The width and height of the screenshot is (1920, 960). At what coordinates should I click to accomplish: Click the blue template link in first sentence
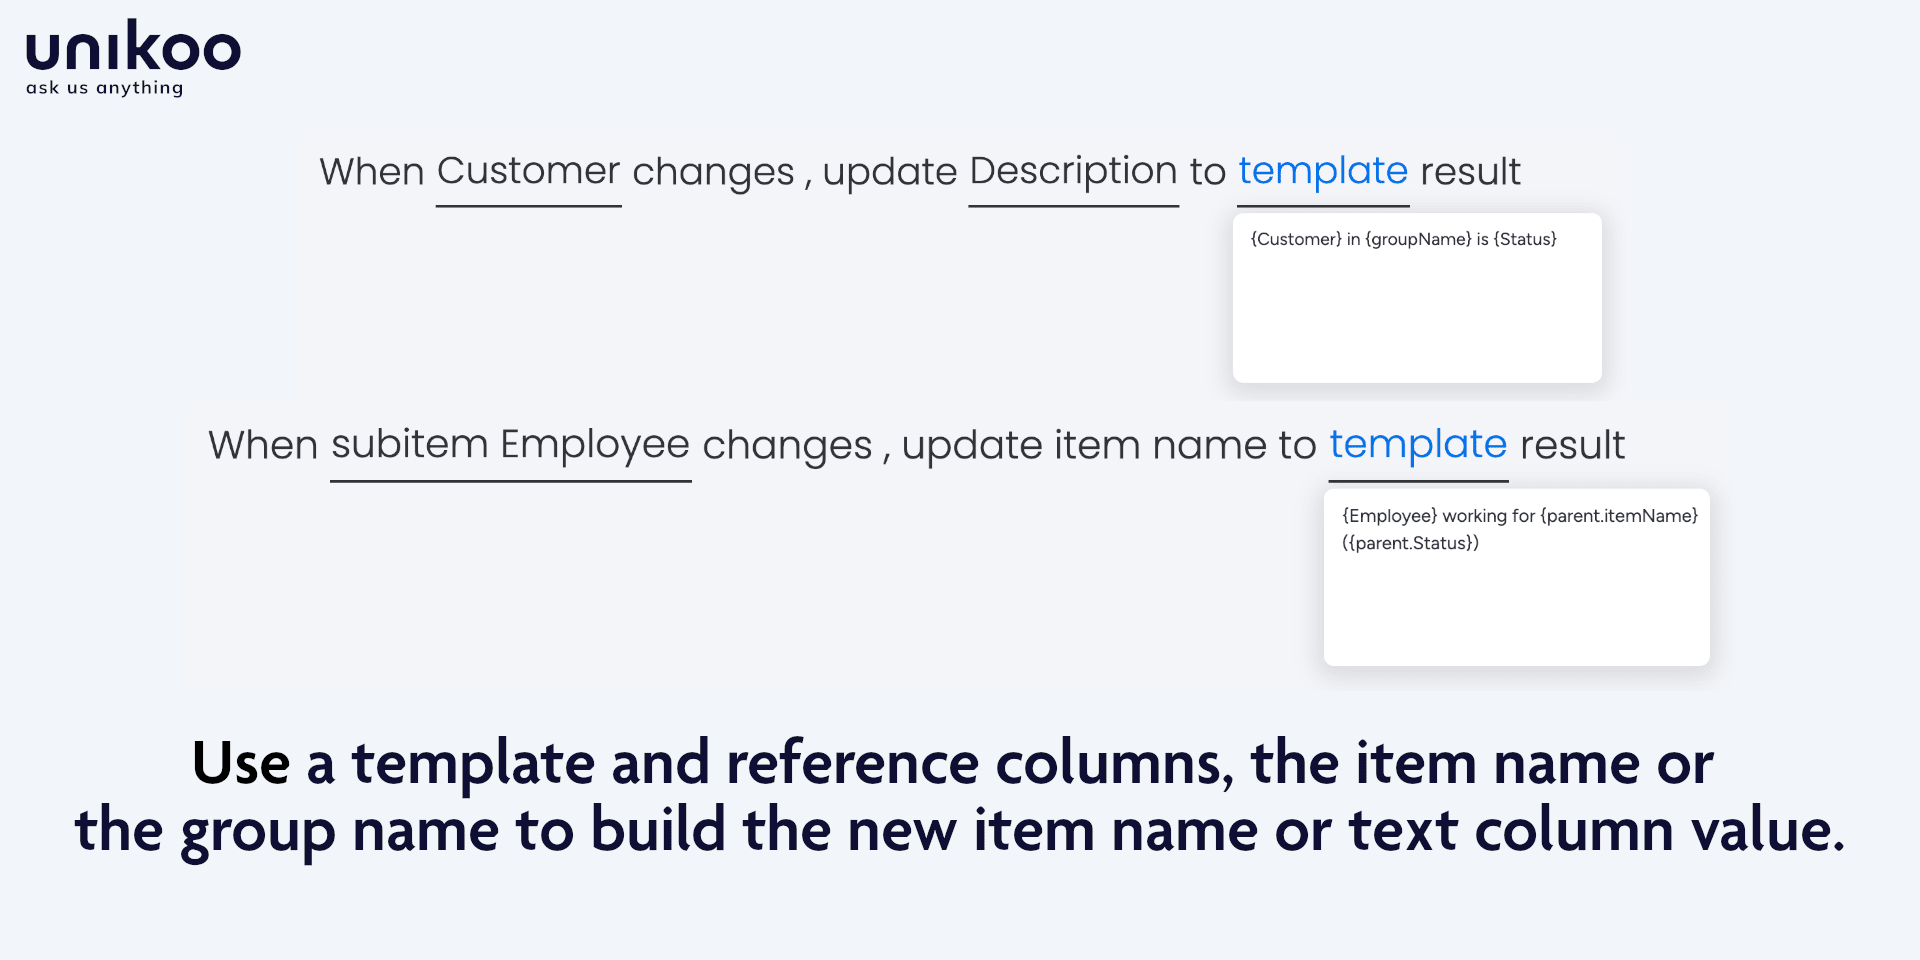[x=1322, y=171]
